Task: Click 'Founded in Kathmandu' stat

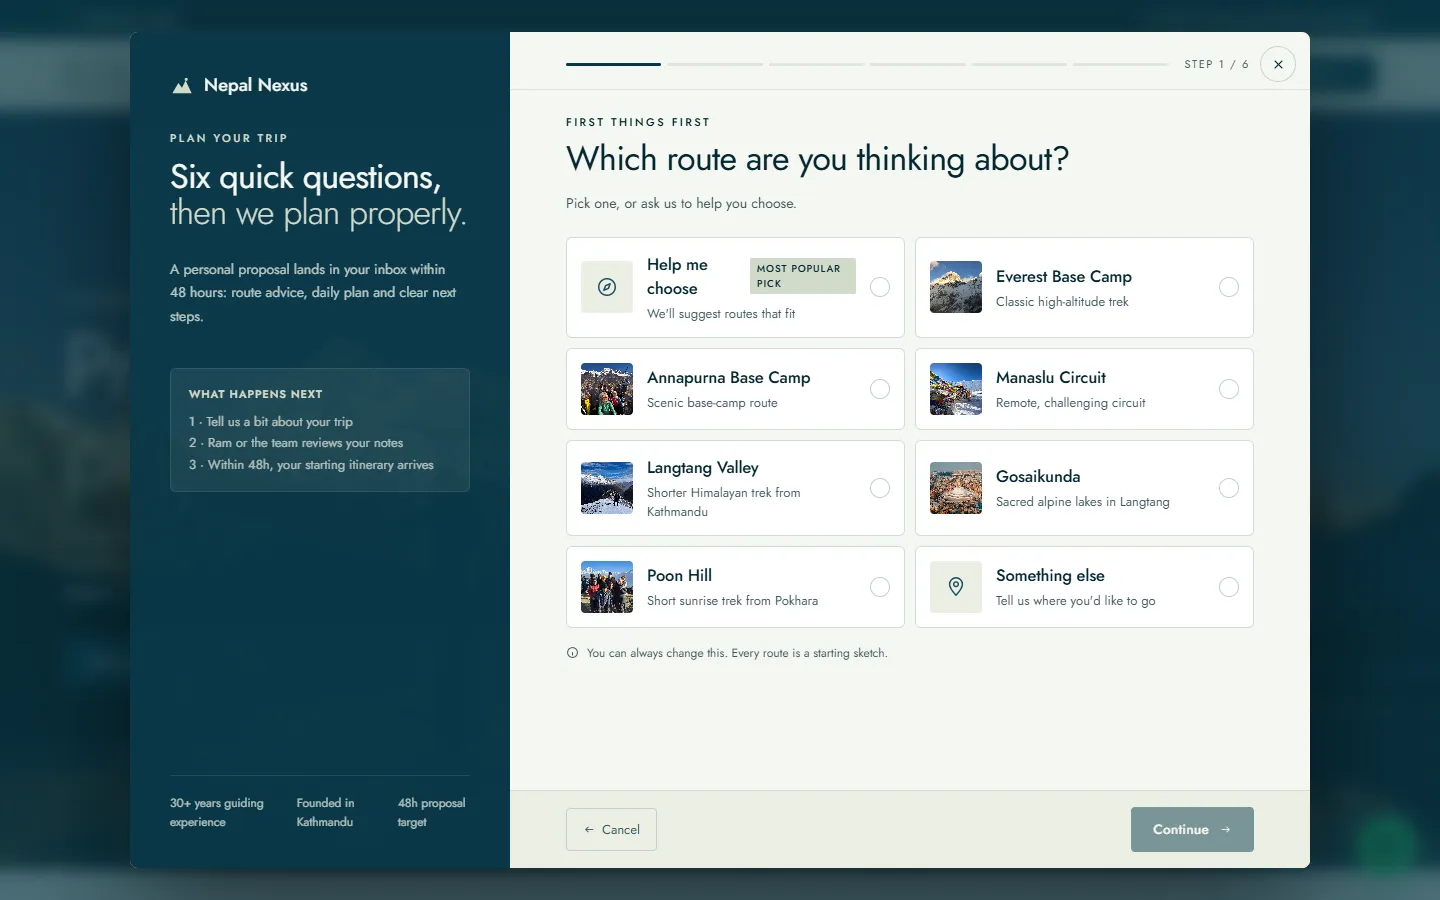Action: (x=325, y=812)
